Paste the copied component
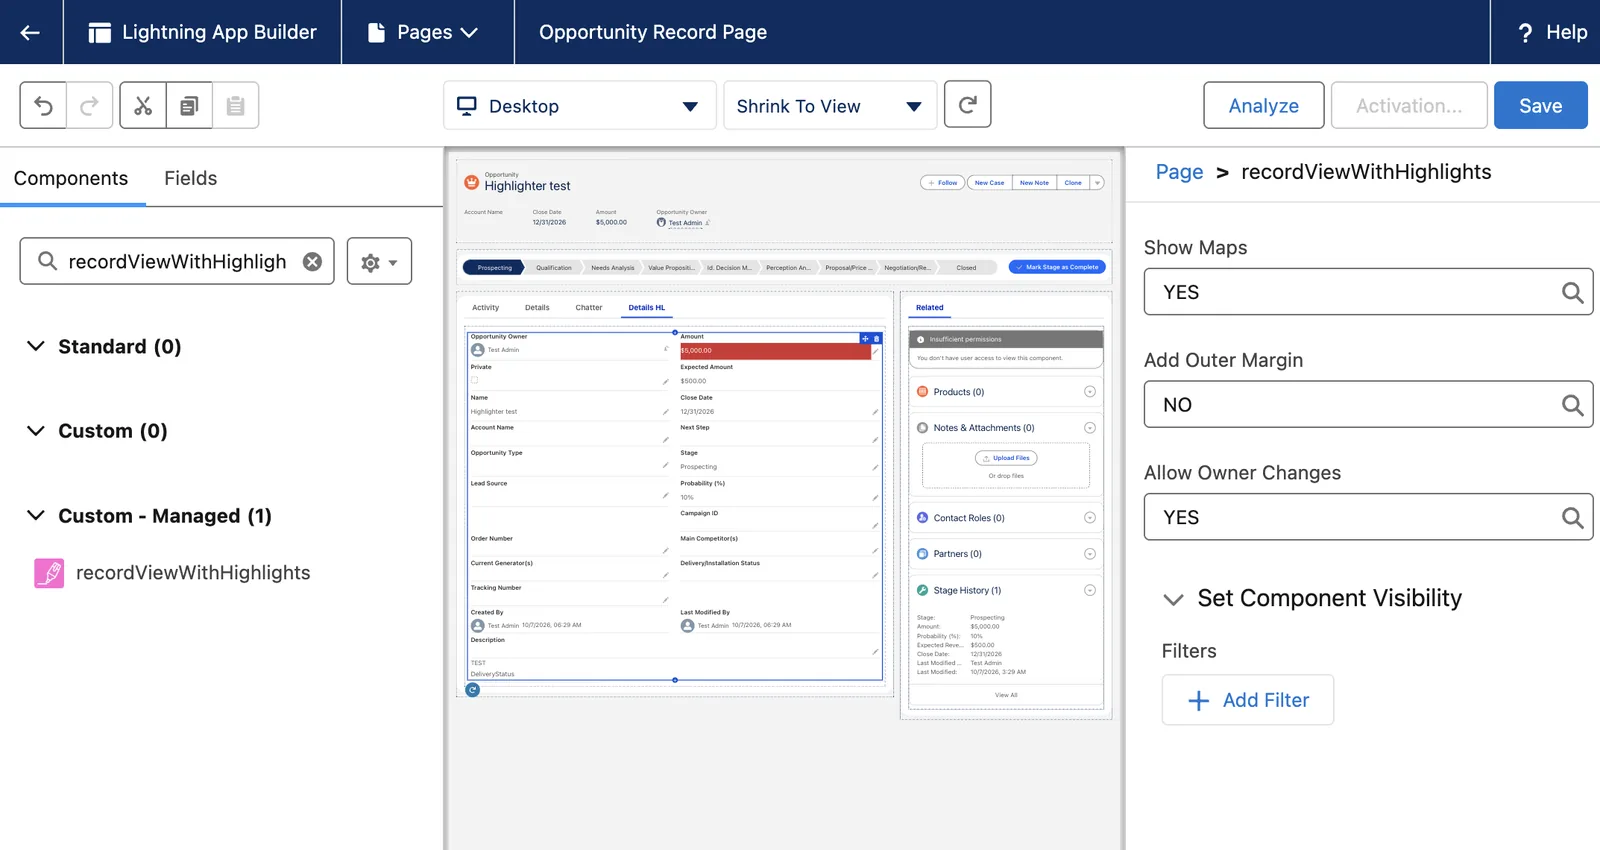Screen dimensions: 1600x850 click(235, 106)
